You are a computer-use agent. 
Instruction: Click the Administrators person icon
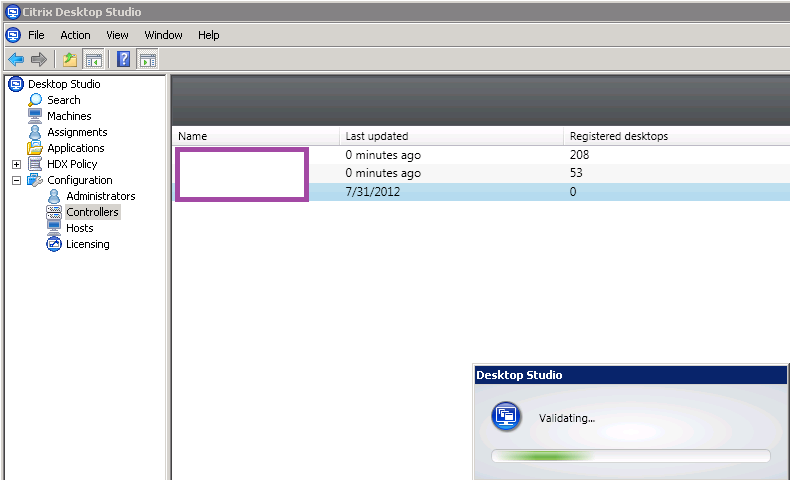tap(54, 196)
